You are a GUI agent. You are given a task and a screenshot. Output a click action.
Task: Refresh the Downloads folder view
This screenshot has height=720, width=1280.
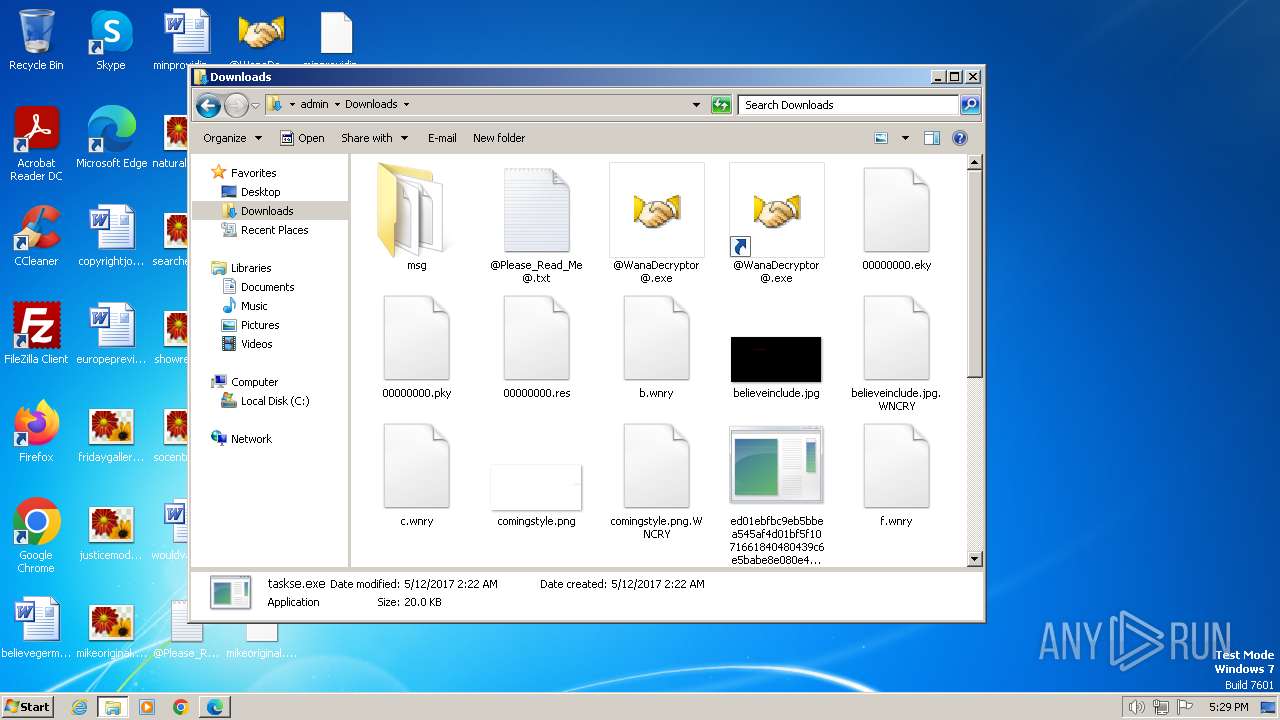[x=721, y=104]
